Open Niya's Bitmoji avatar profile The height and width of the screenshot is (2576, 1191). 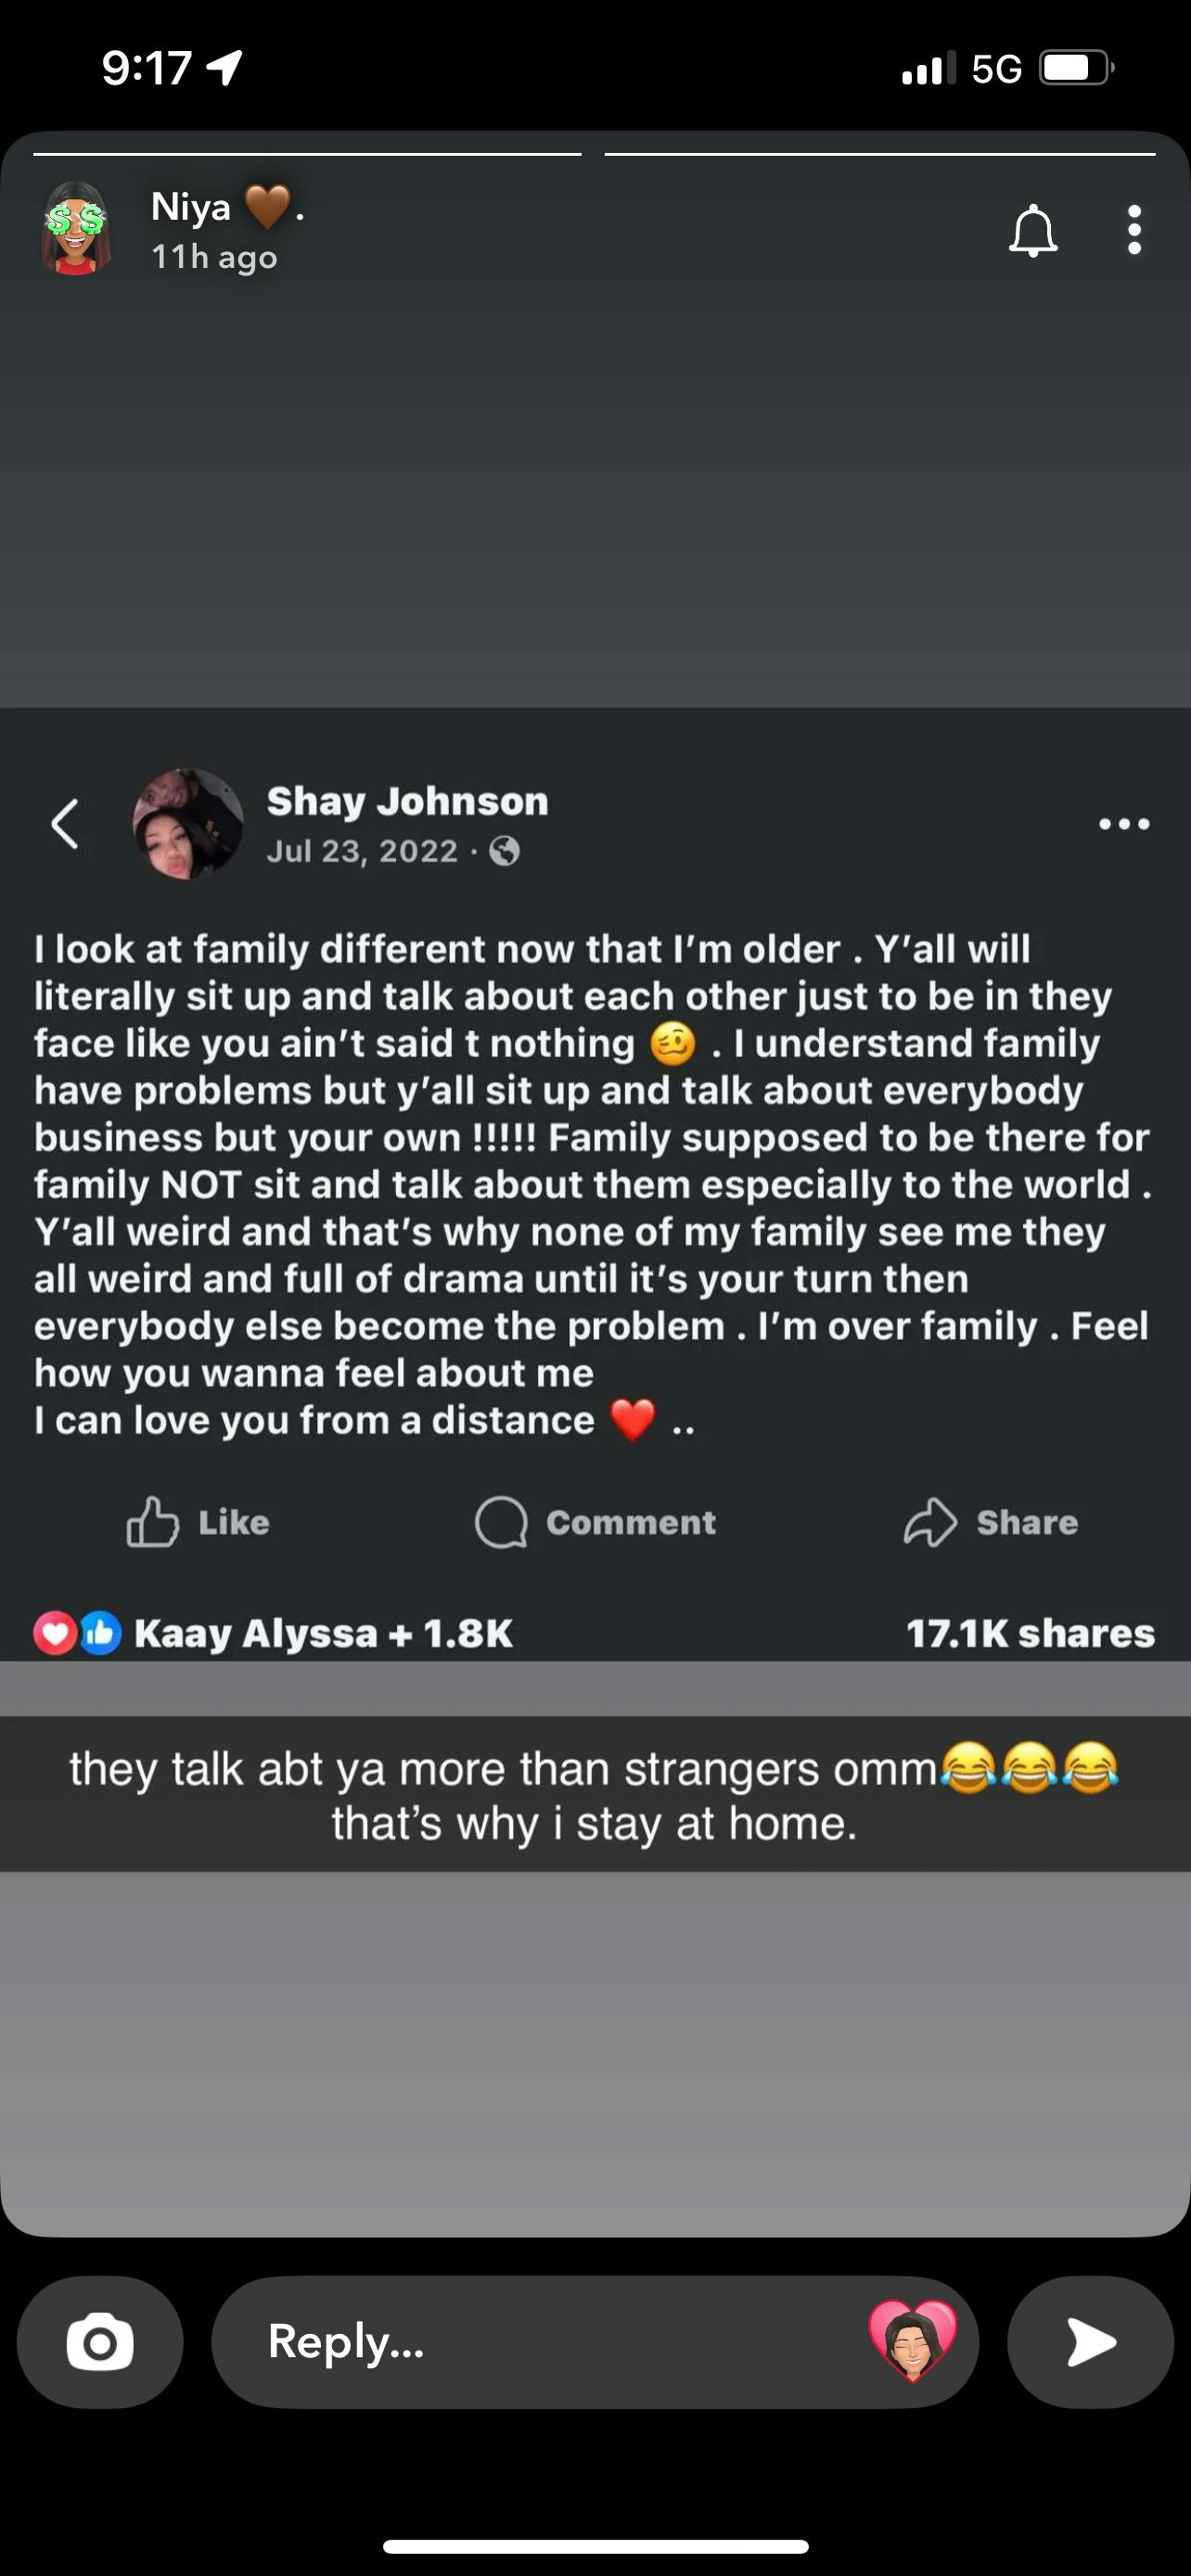tap(75, 229)
